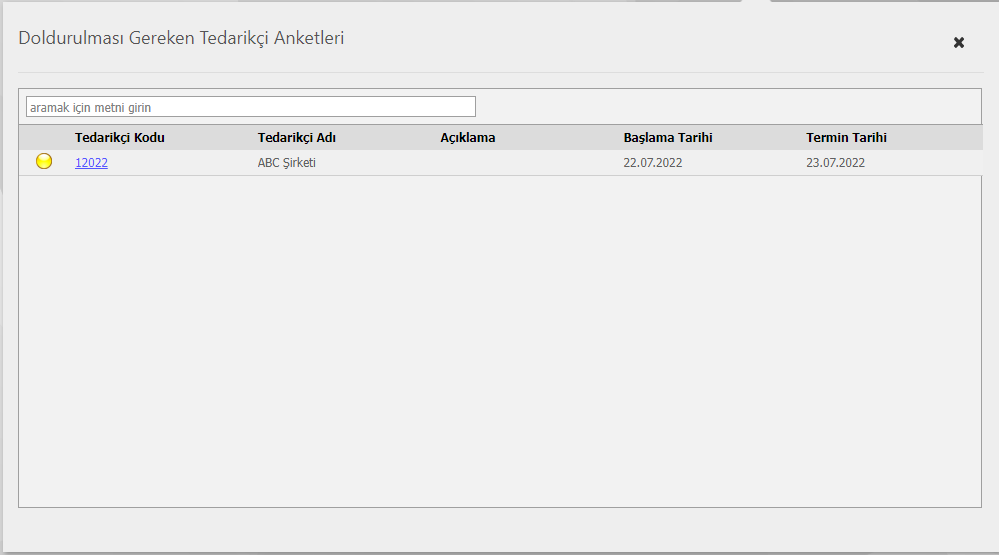
Task: Click the deadline date 23.07.2022 cell
Action: [836, 163]
